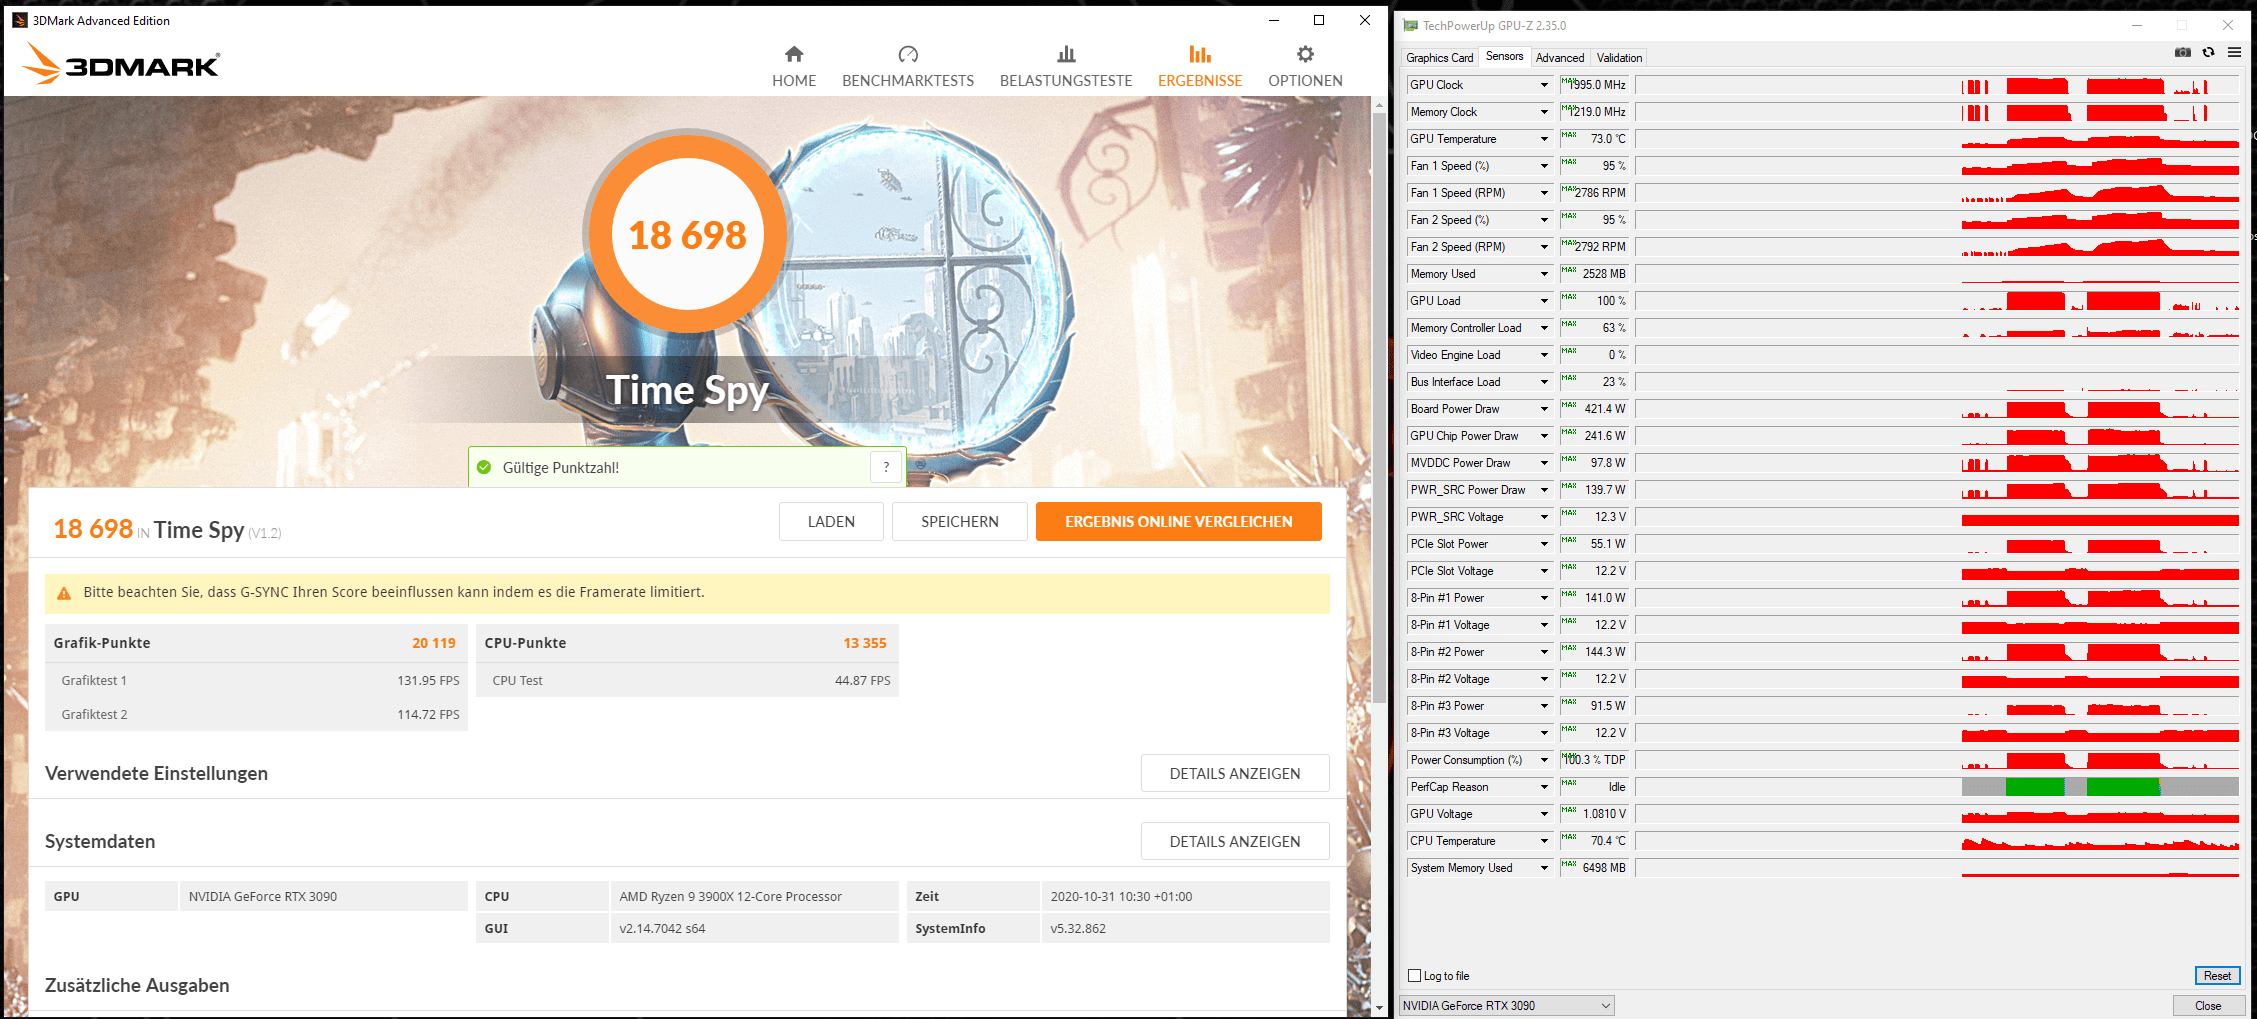2257x1019 pixels.
Task: Click the CPU-Punkte score 13 355
Action: pos(865,643)
